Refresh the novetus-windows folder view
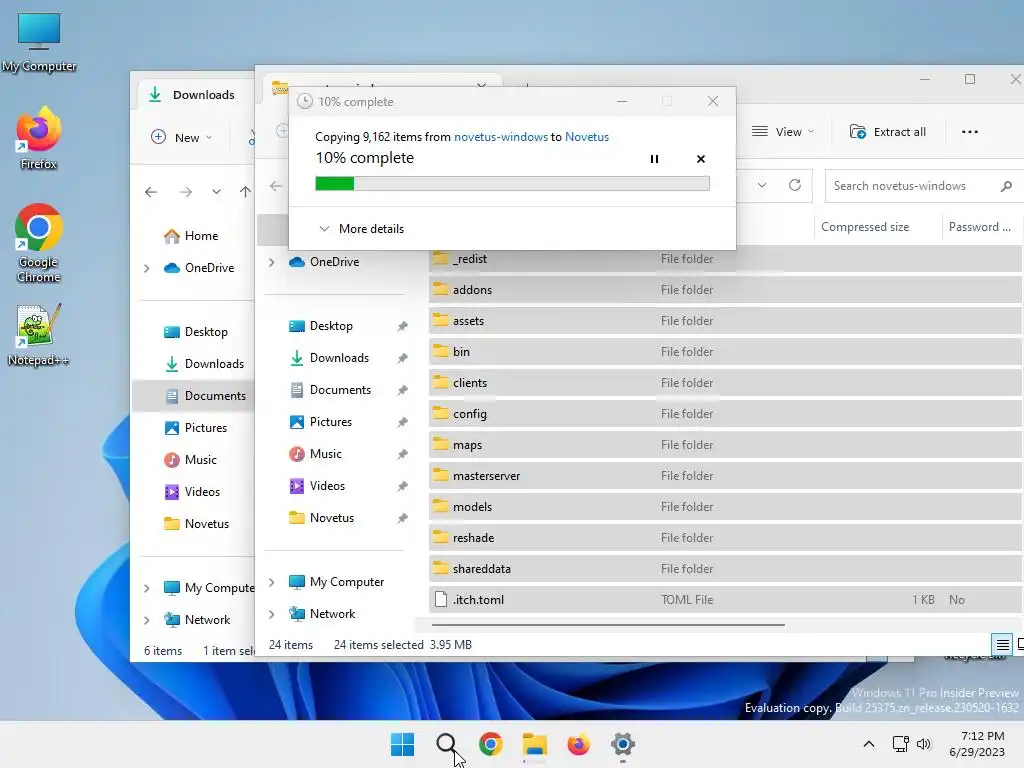This screenshot has width=1024, height=768. pos(795,185)
